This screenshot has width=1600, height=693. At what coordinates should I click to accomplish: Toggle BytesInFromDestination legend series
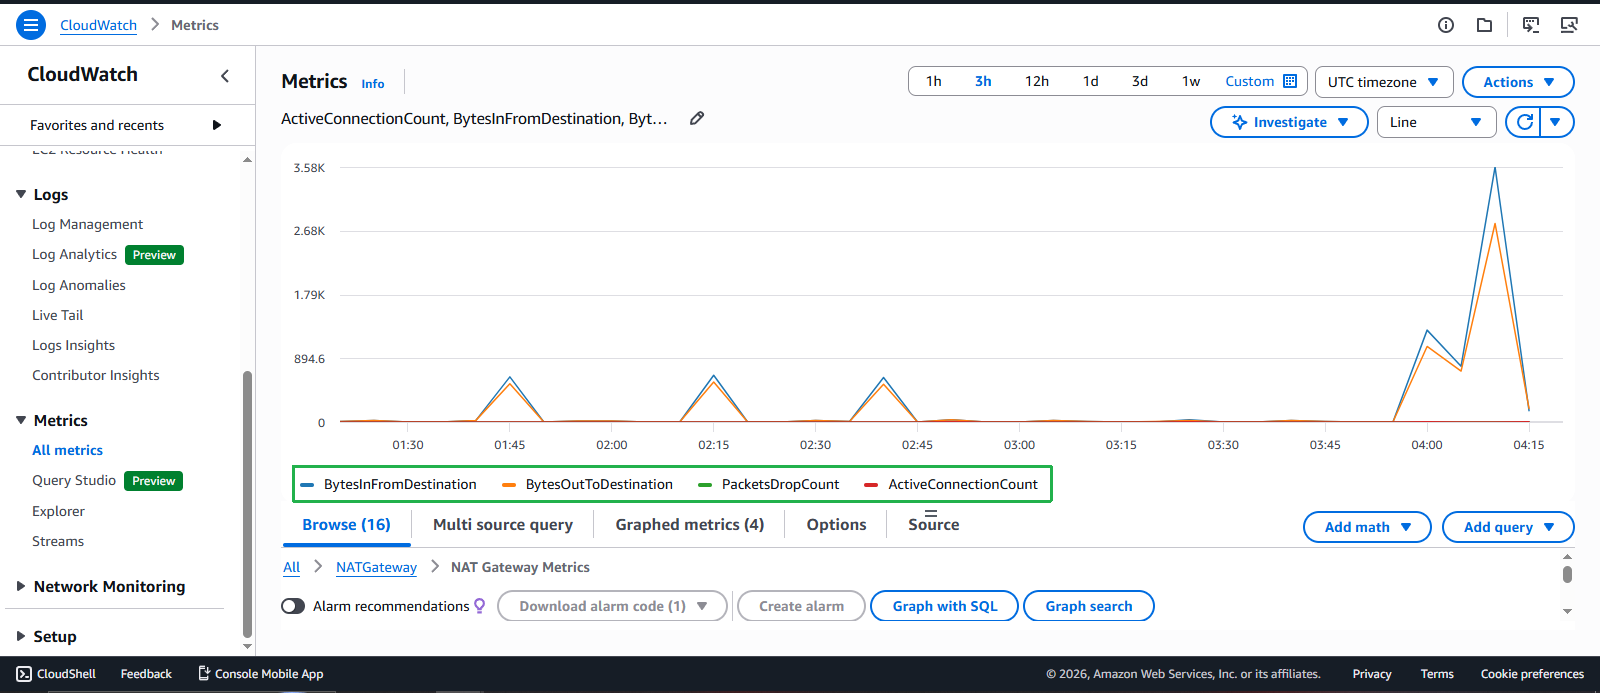tap(389, 484)
